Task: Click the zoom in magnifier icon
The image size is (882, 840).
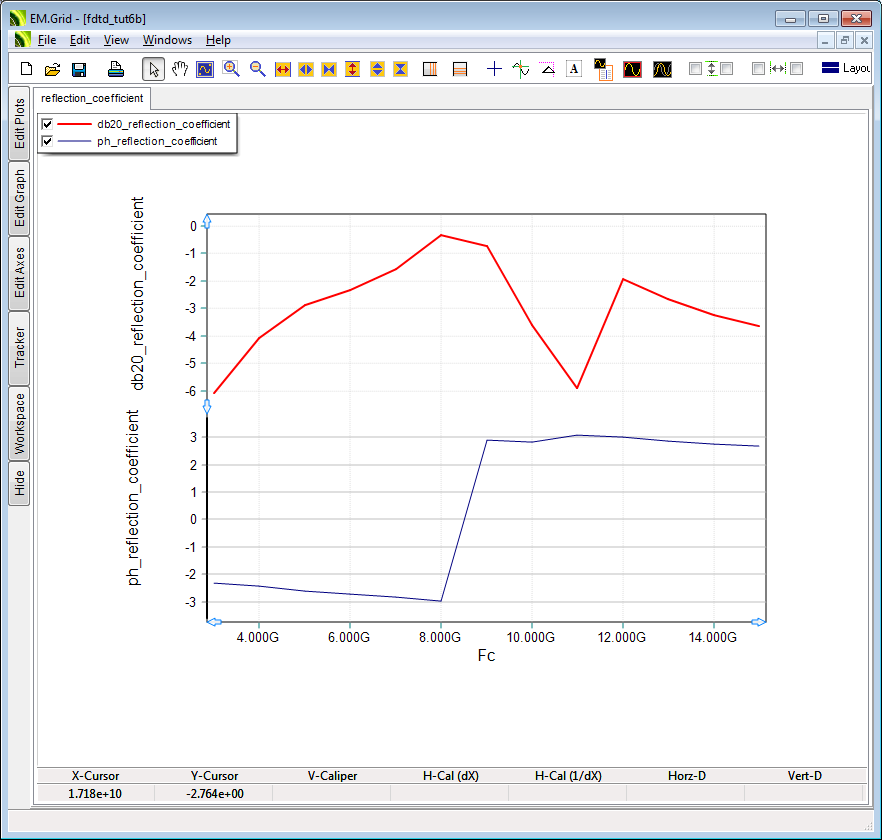Action: click(231, 69)
